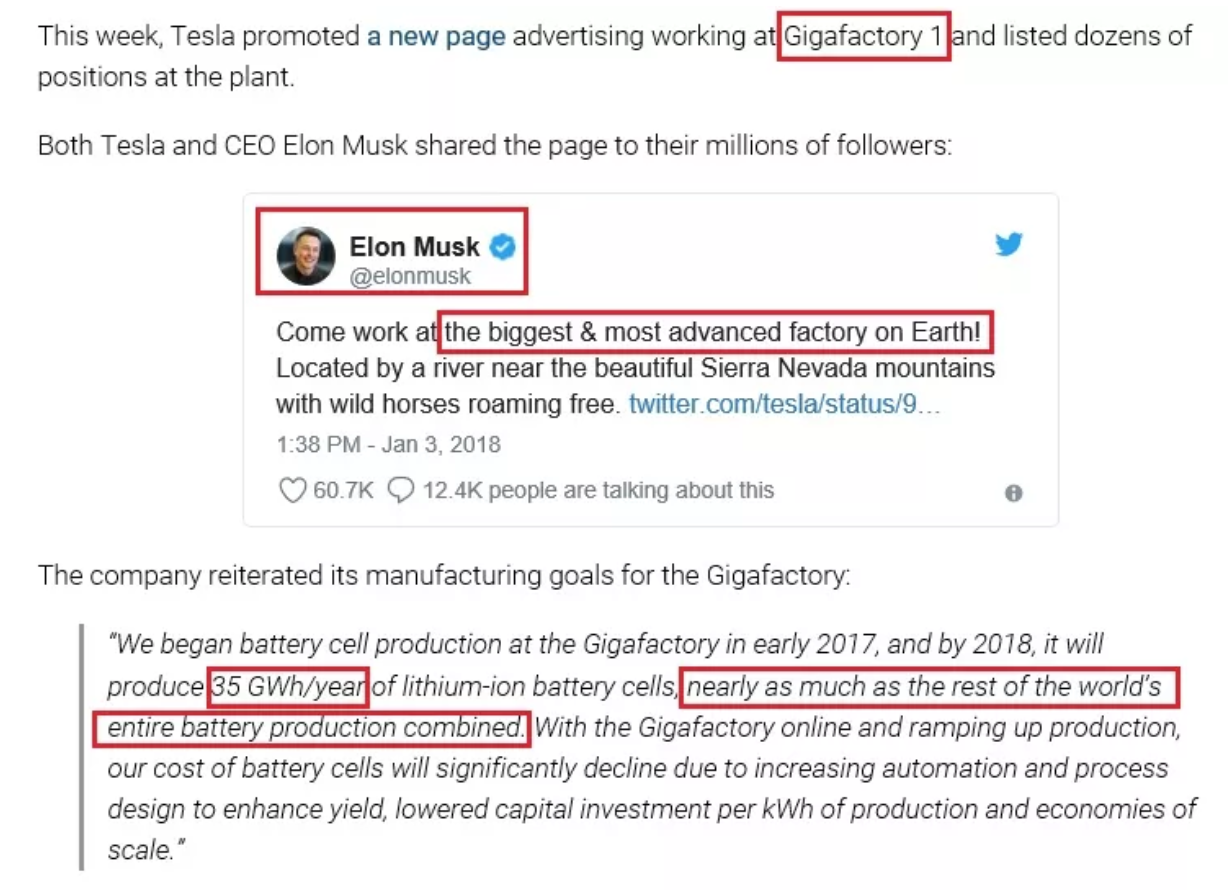The height and width of the screenshot is (890, 1228).
Task: Click the 60.7K likes count
Action: pos(342,491)
